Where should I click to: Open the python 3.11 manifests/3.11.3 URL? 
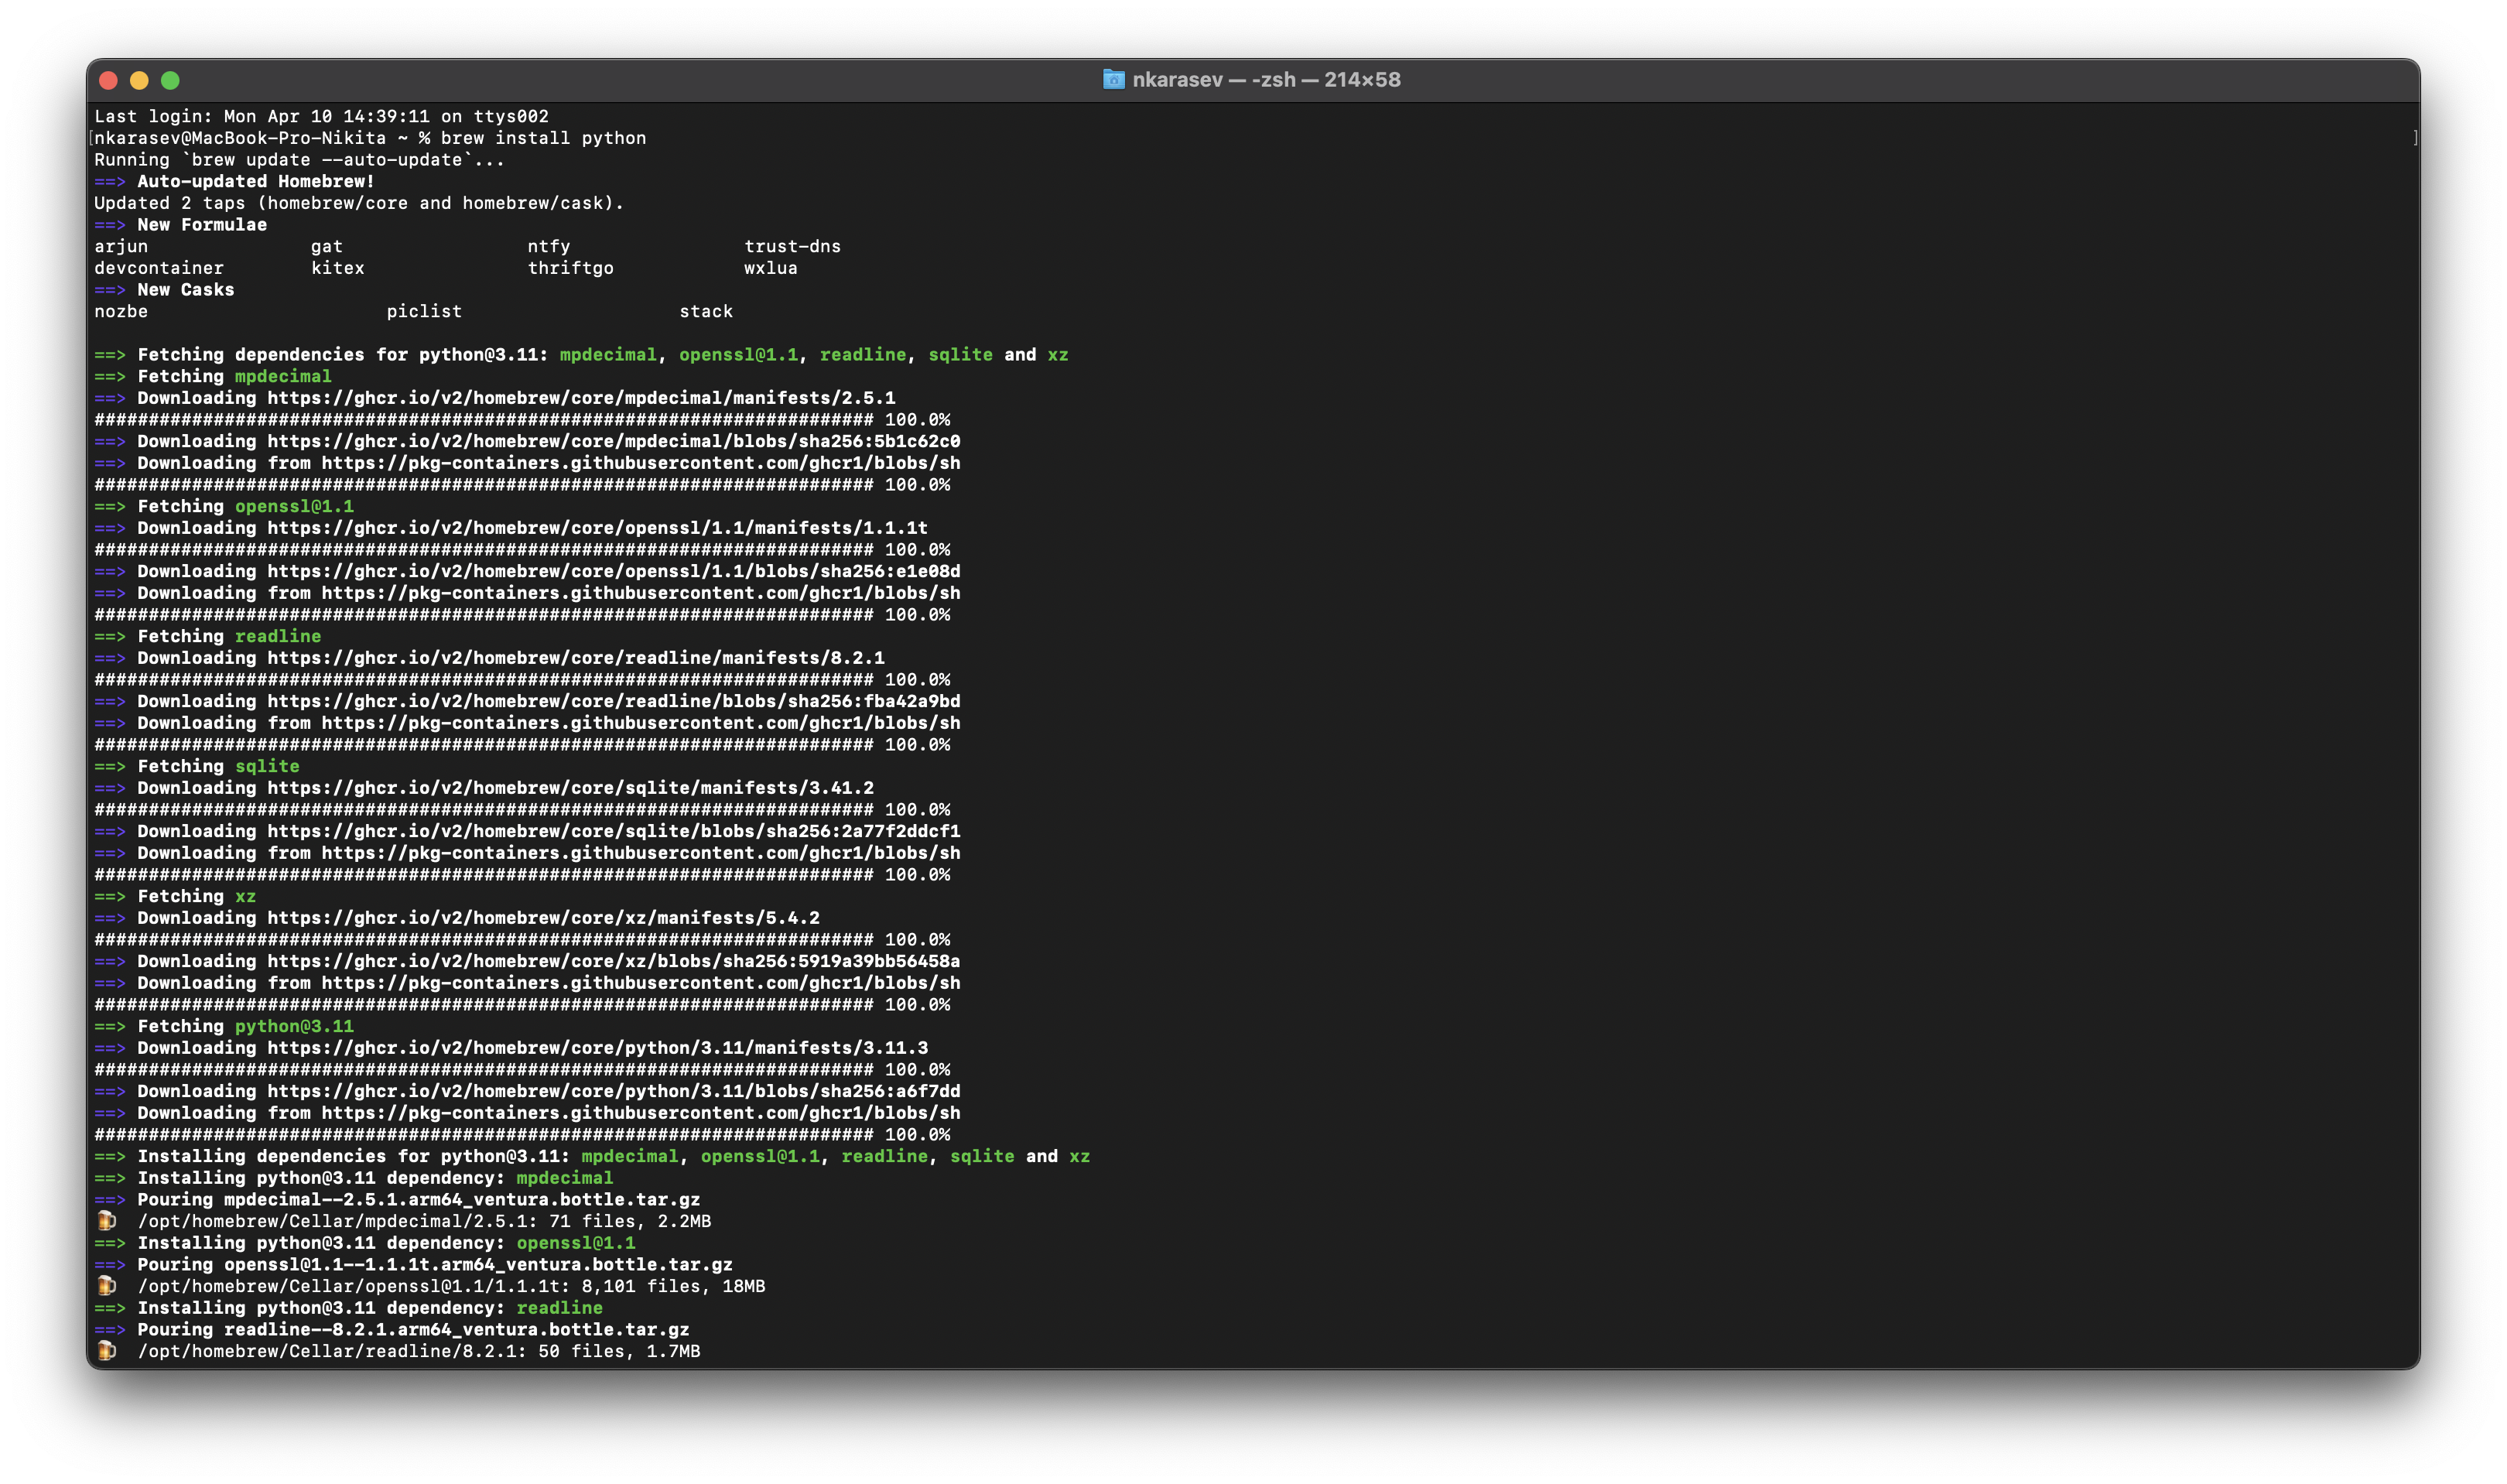point(597,1048)
